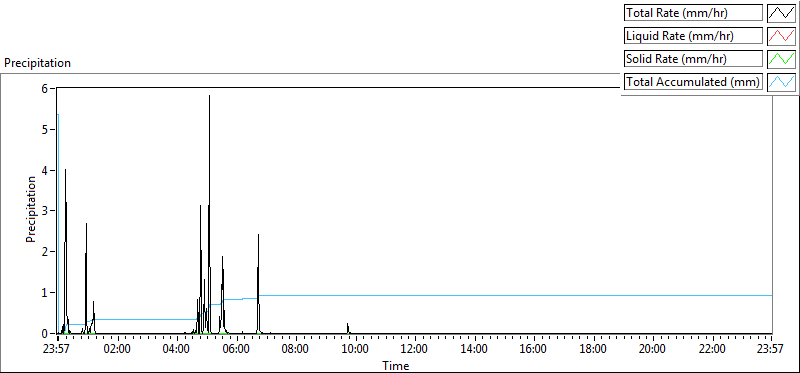Click the Liquid Rate red line icon

click(781, 36)
